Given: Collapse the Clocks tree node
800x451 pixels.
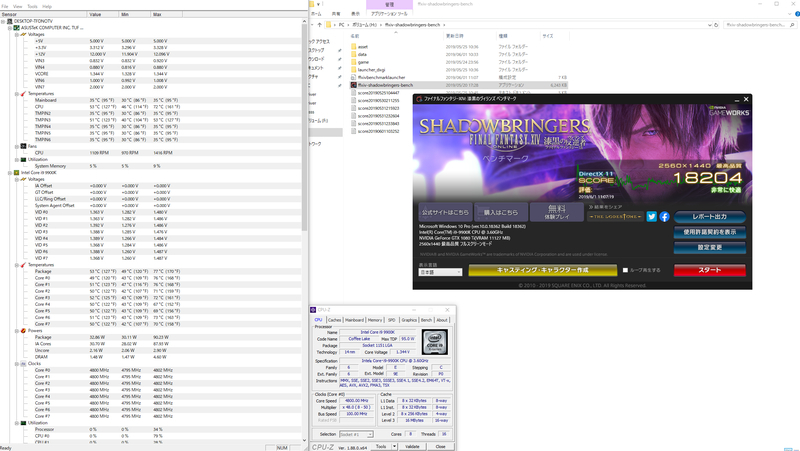Looking at the screenshot, I should click(16, 363).
